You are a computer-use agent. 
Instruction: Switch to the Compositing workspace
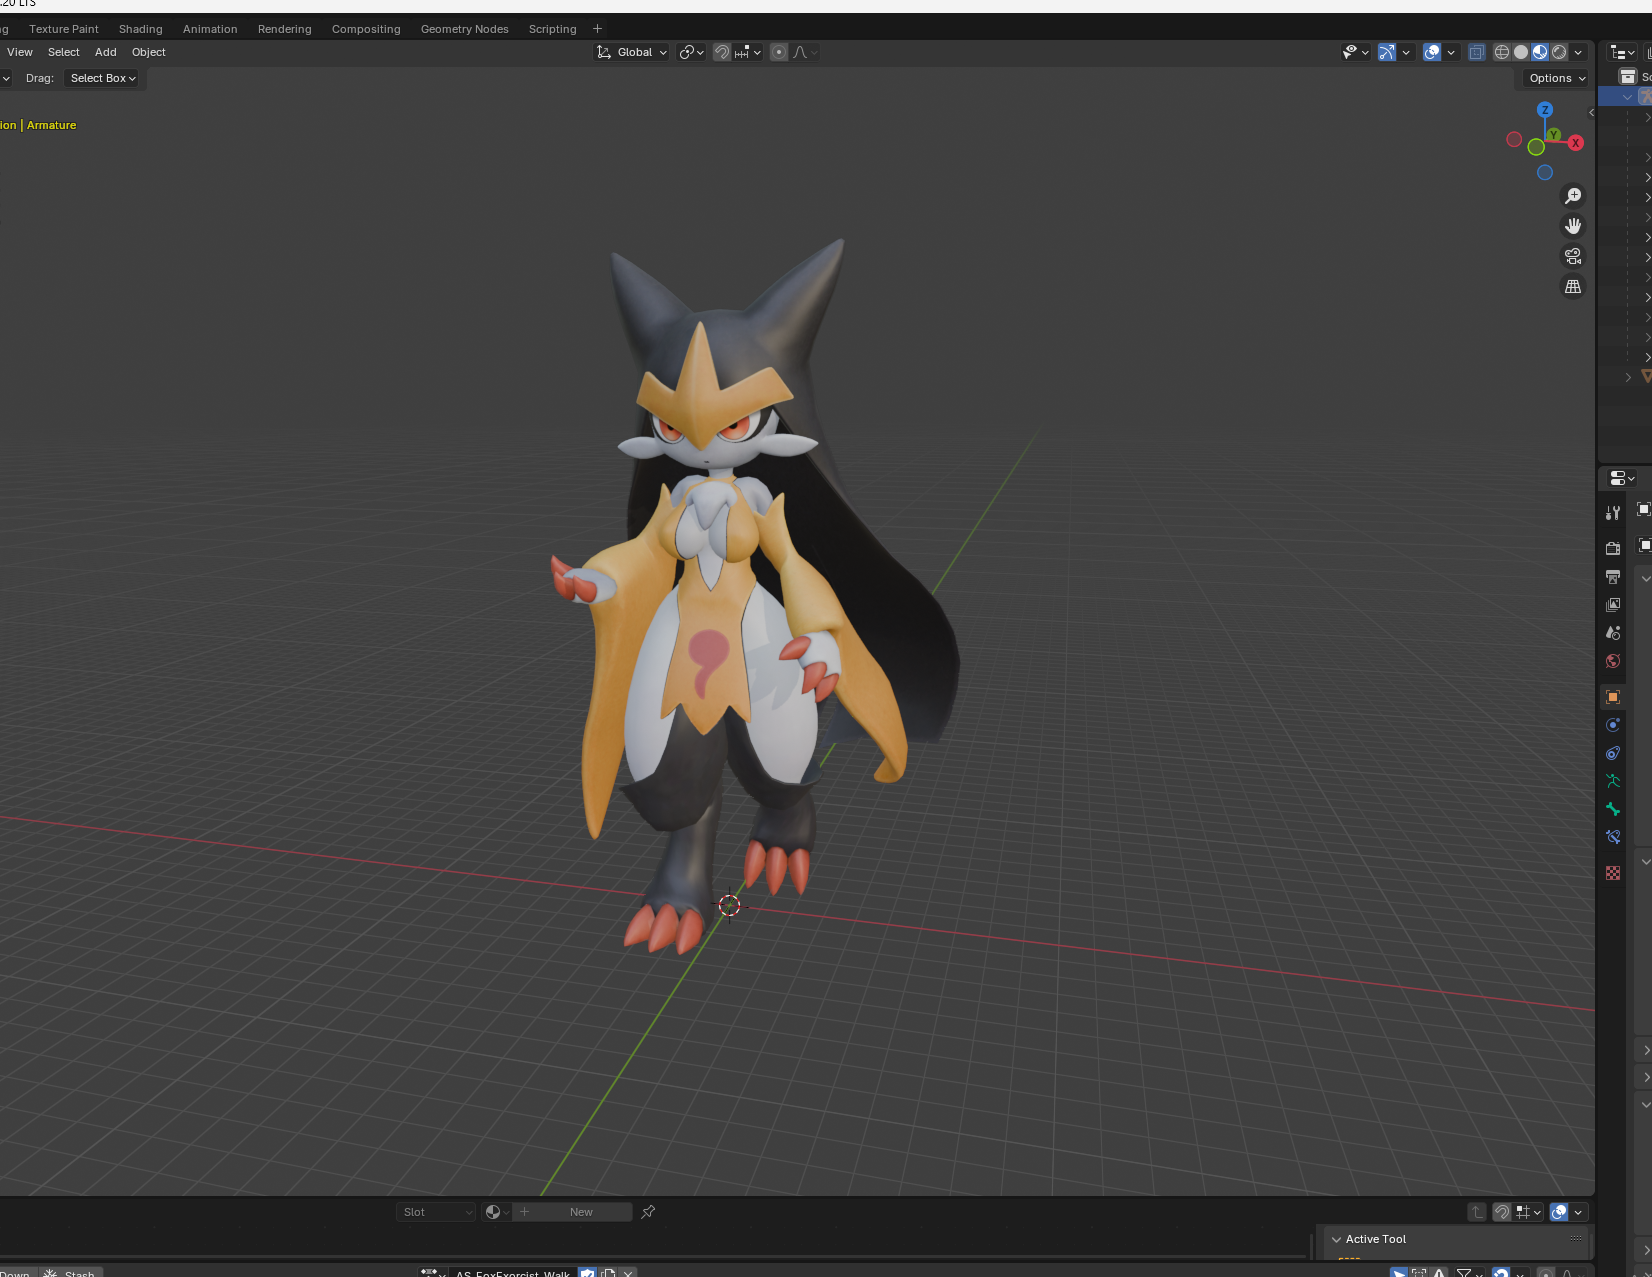366,29
